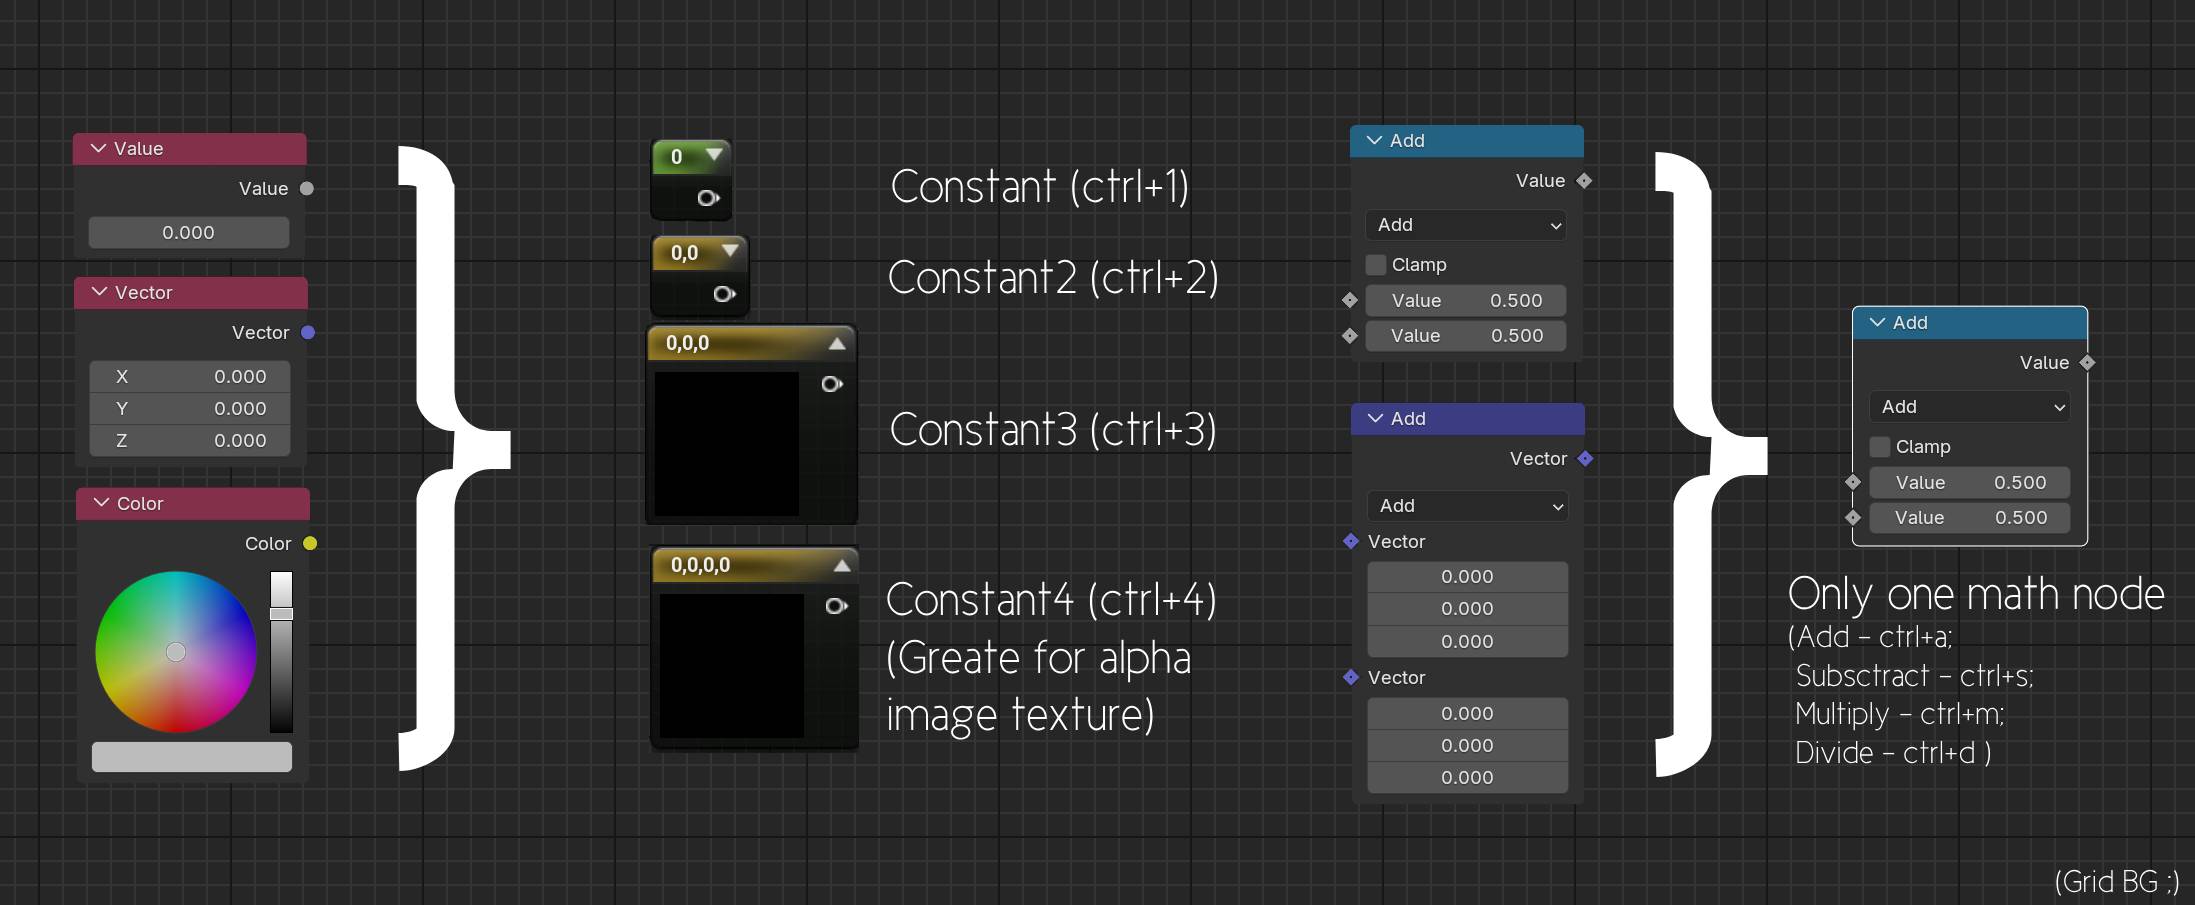Click the Value output socket of the Add node beside the Constant labels
The height and width of the screenshot is (905, 2195).
click(x=1584, y=181)
